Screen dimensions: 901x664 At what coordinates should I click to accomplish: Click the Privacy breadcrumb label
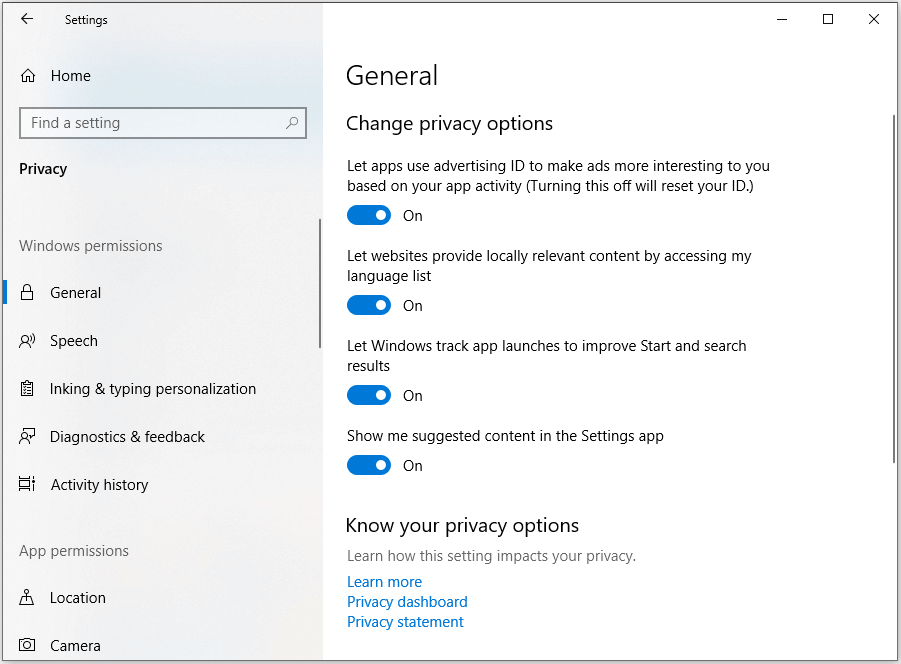tap(43, 168)
